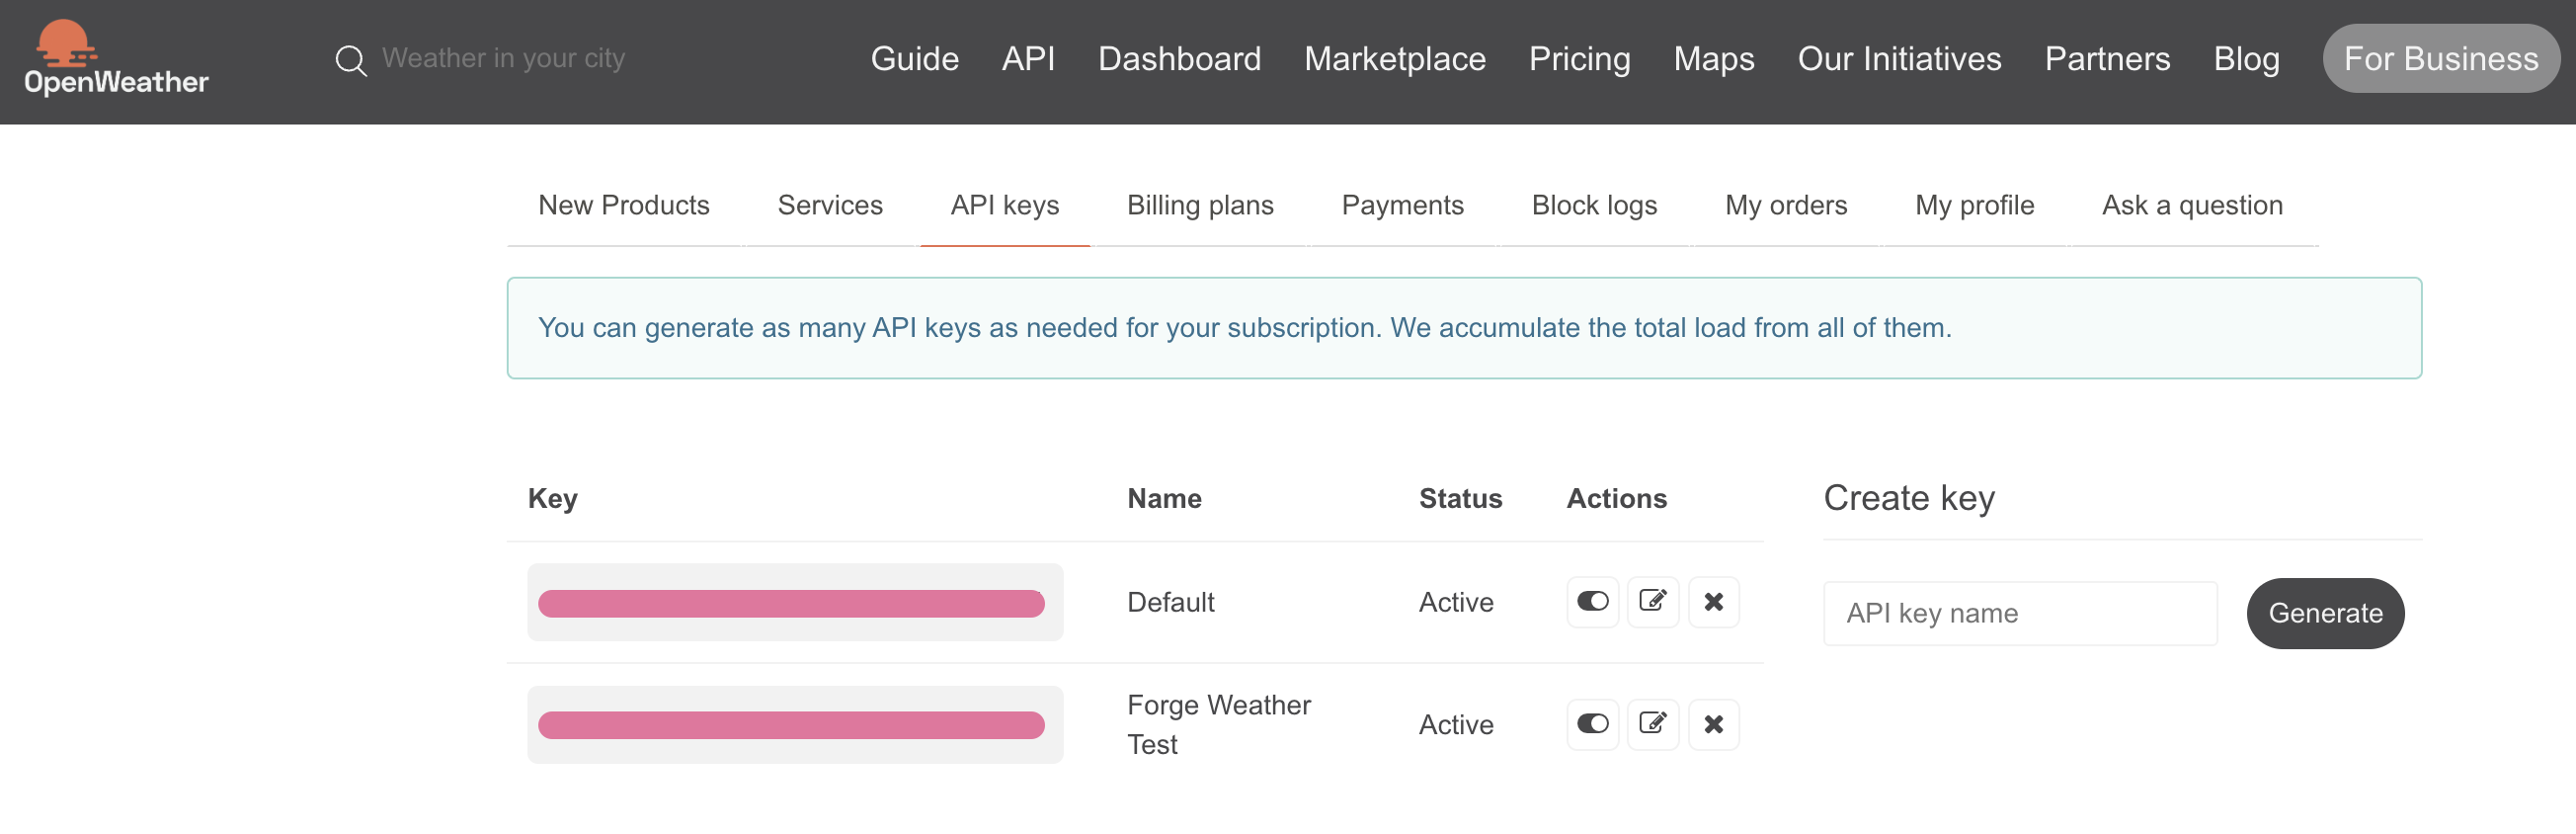2576x834 pixels.
Task: Click the OpenWeather logo
Action: 116,58
